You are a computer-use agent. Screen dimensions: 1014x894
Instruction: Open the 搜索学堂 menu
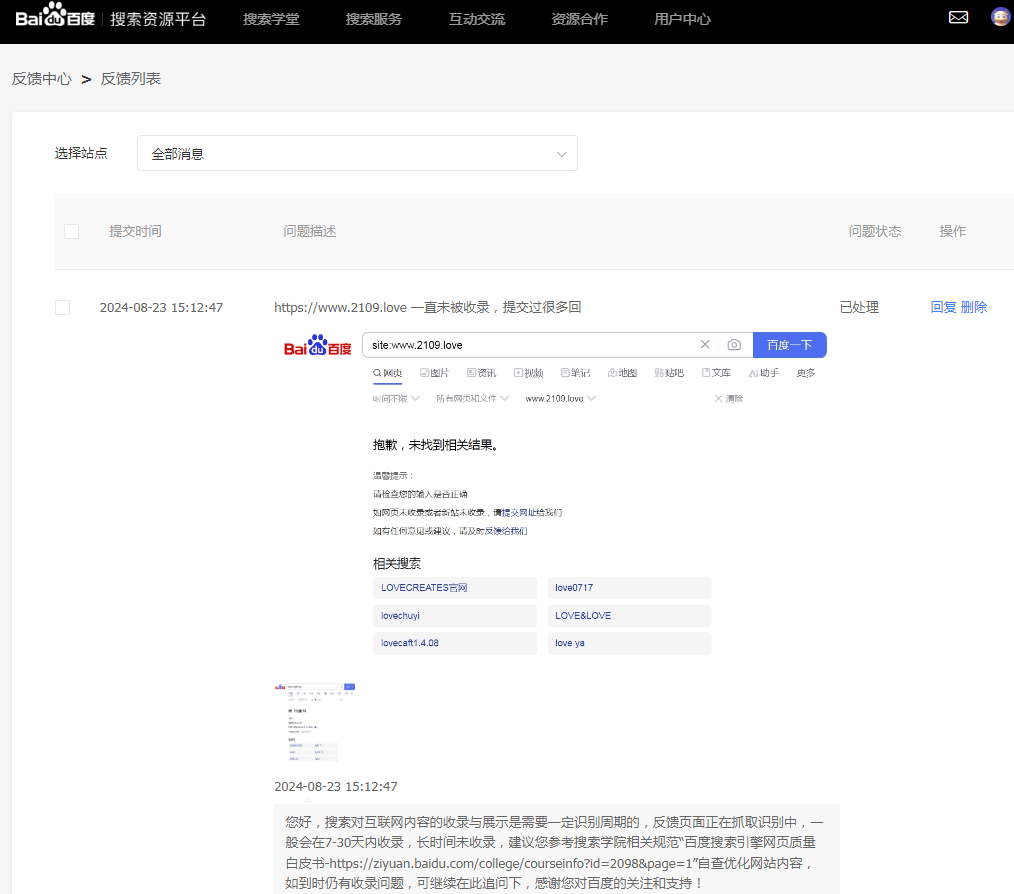coord(271,19)
